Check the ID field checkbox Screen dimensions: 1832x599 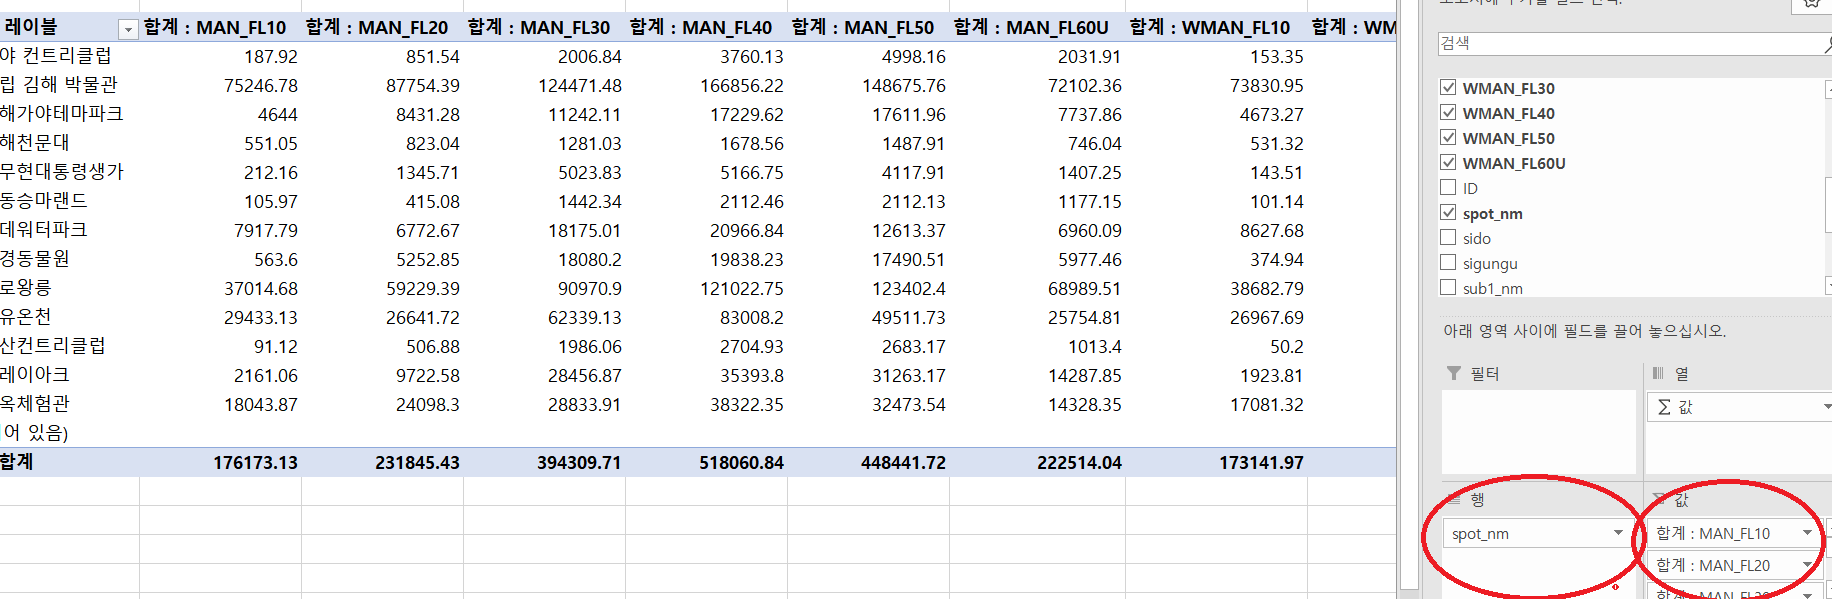pyautogui.click(x=1448, y=187)
